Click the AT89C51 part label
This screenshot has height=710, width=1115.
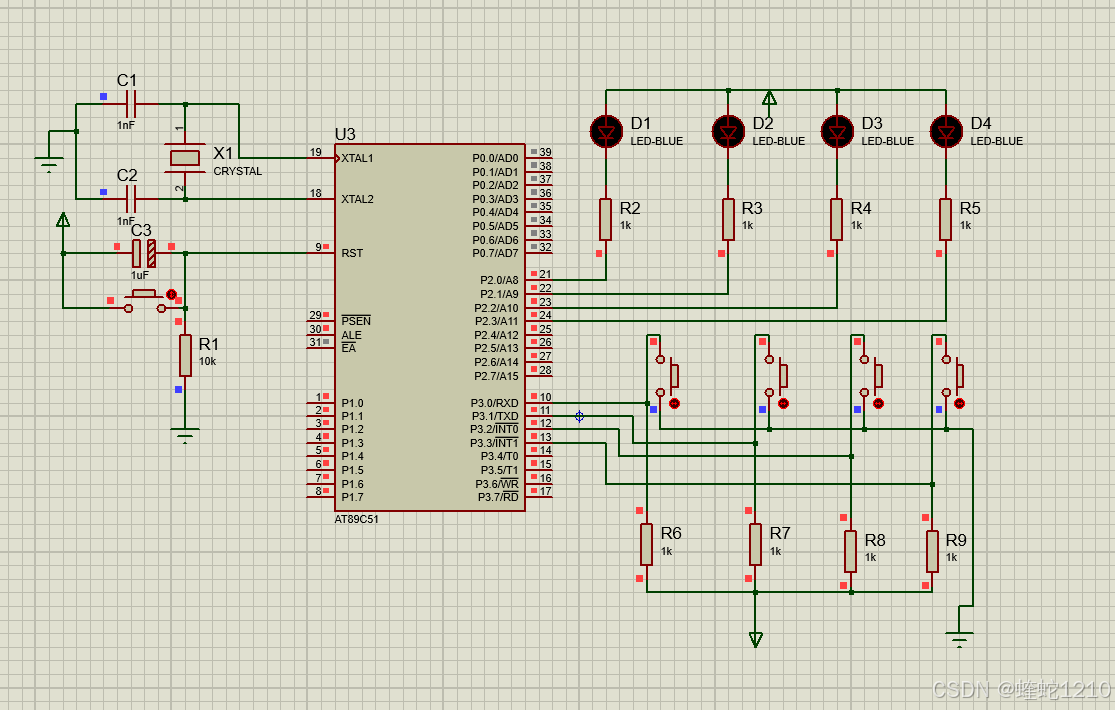(x=356, y=519)
